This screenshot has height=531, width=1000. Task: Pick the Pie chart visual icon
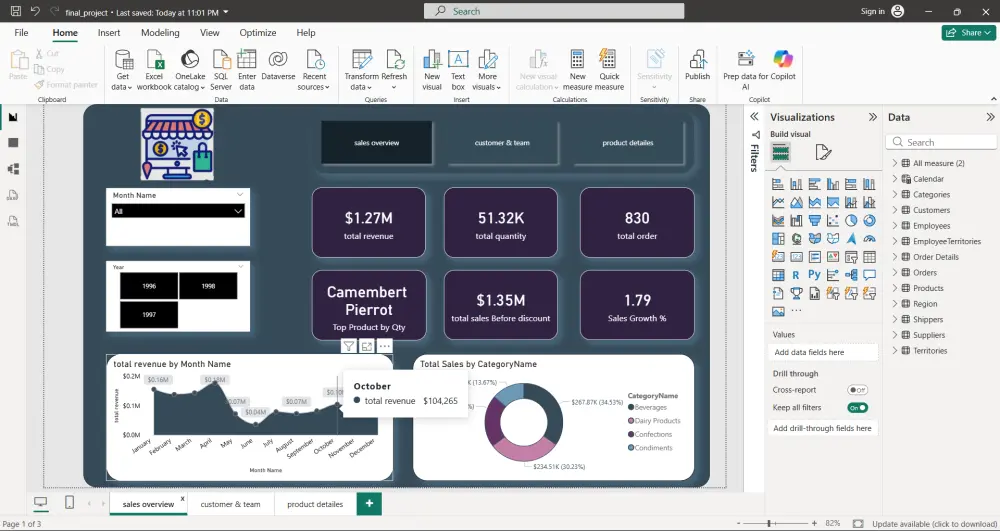pos(851,221)
